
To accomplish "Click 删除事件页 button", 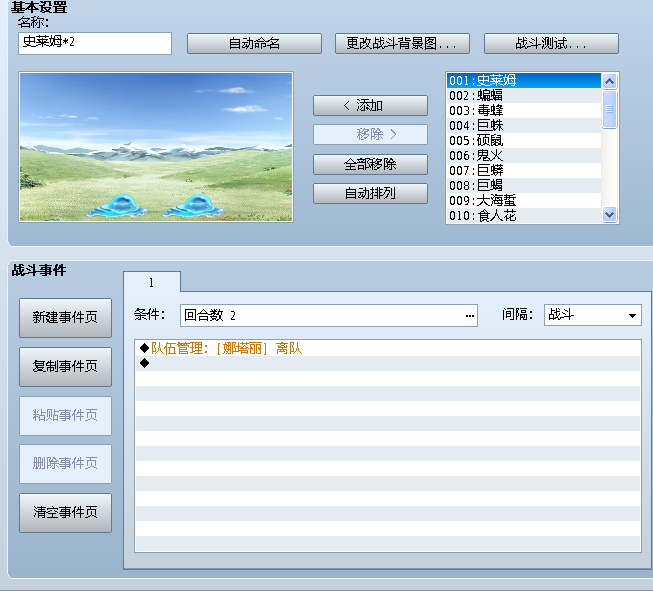I will tap(65, 464).
